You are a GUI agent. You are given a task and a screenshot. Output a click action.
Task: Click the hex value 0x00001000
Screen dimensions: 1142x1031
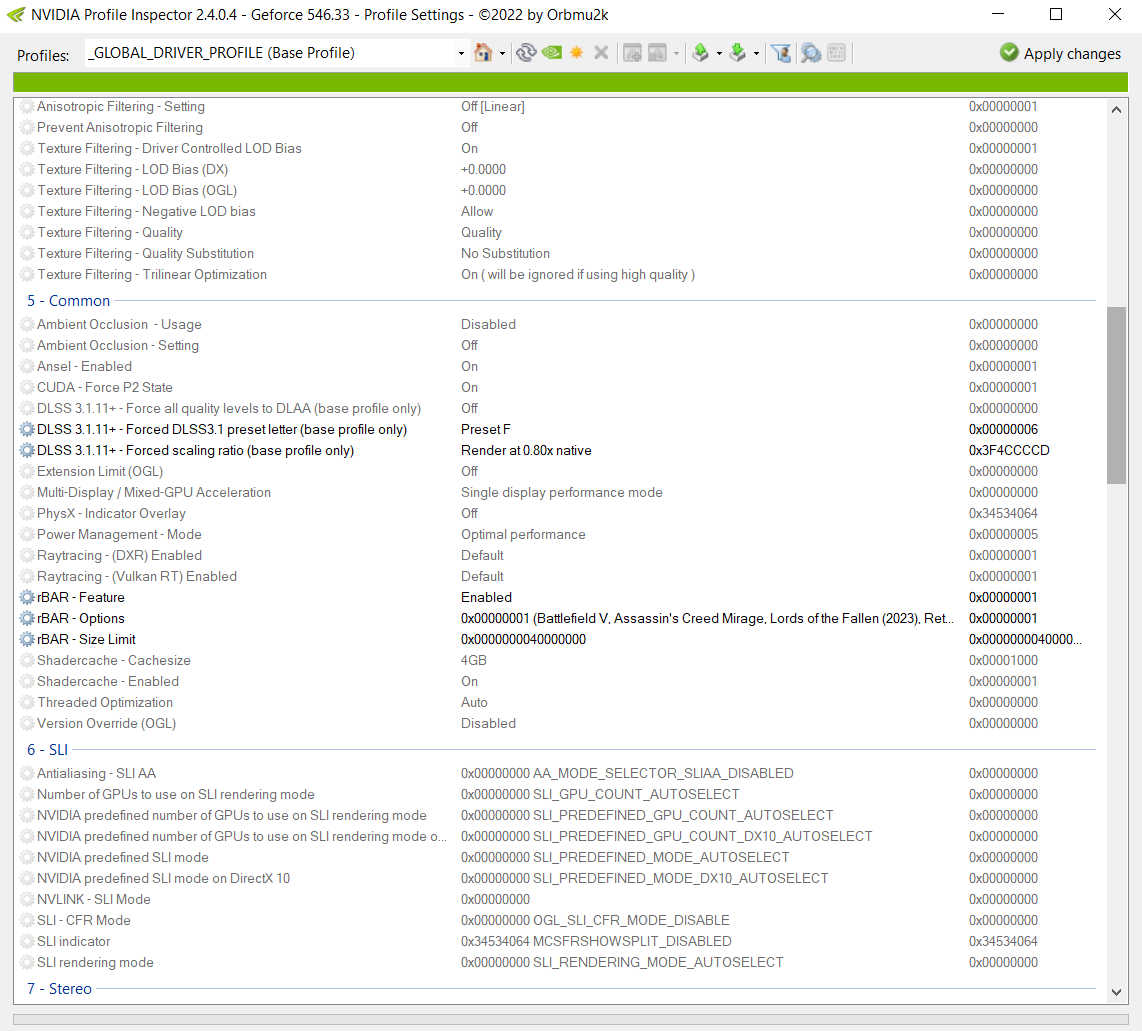click(1003, 660)
